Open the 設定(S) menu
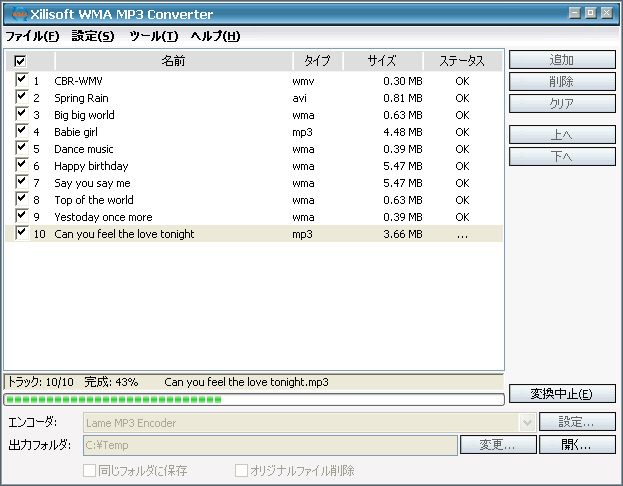Screen dimensions: 623x486 click(93, 36)
